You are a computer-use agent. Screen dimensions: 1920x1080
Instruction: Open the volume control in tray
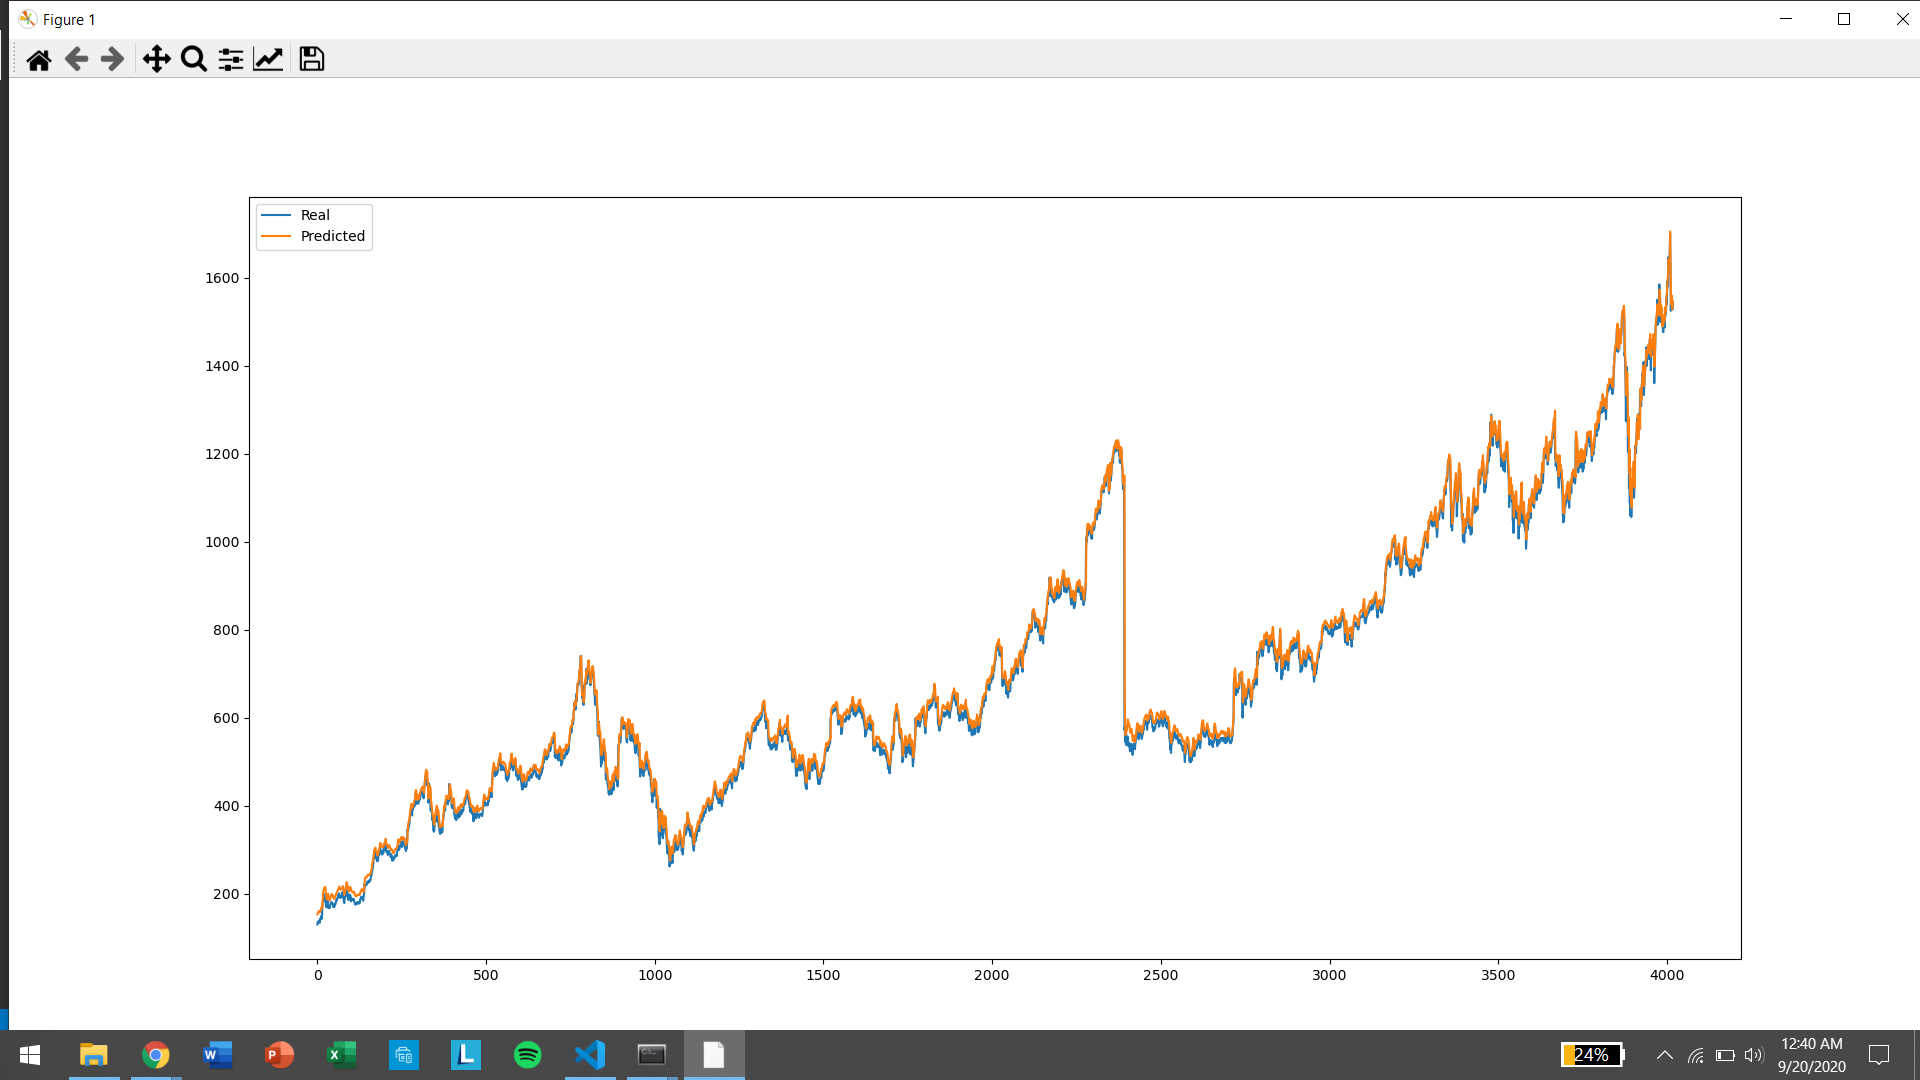(x=1754, y=1055)
